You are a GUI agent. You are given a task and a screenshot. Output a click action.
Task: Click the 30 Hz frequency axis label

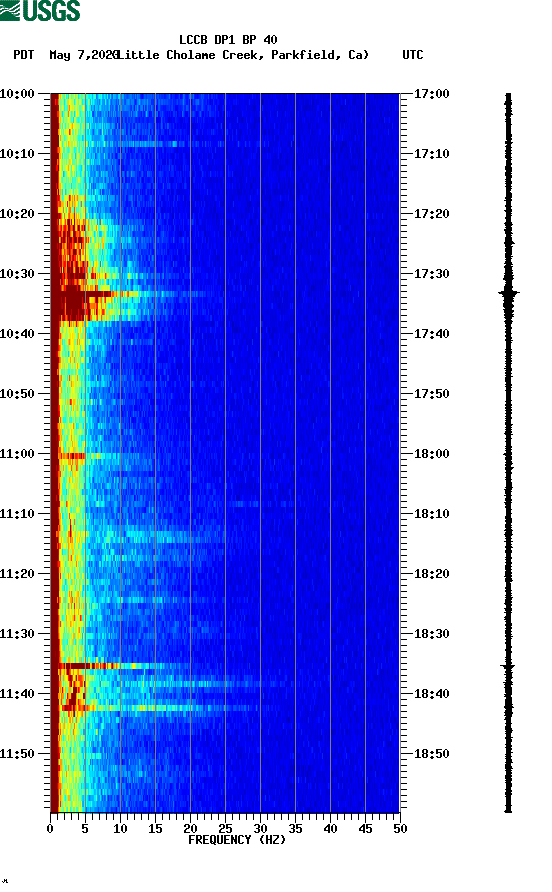tap(260, 829)
